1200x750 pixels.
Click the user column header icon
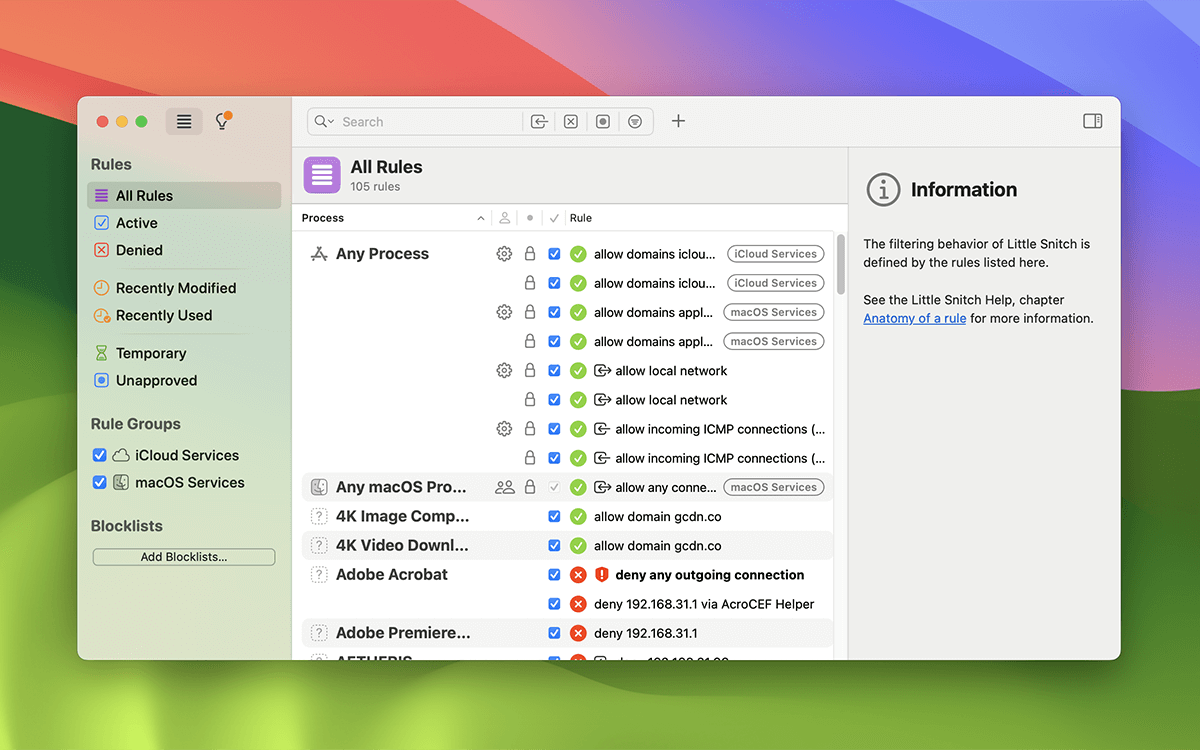click(505, 218)
